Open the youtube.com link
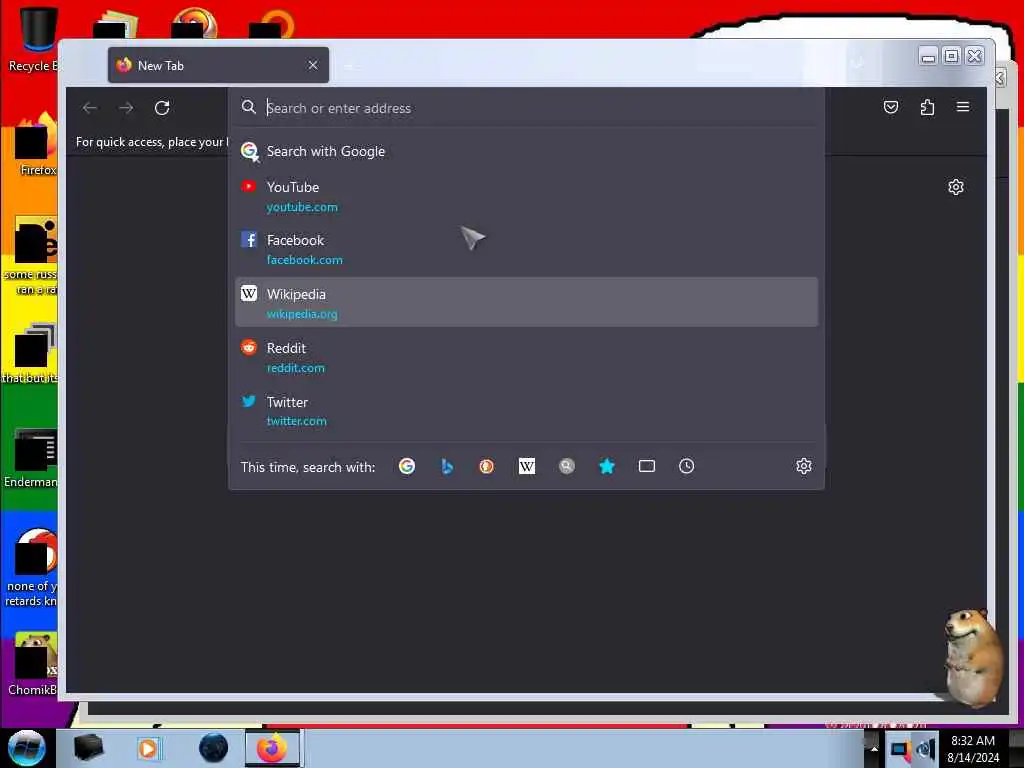 tap(302, 207)
